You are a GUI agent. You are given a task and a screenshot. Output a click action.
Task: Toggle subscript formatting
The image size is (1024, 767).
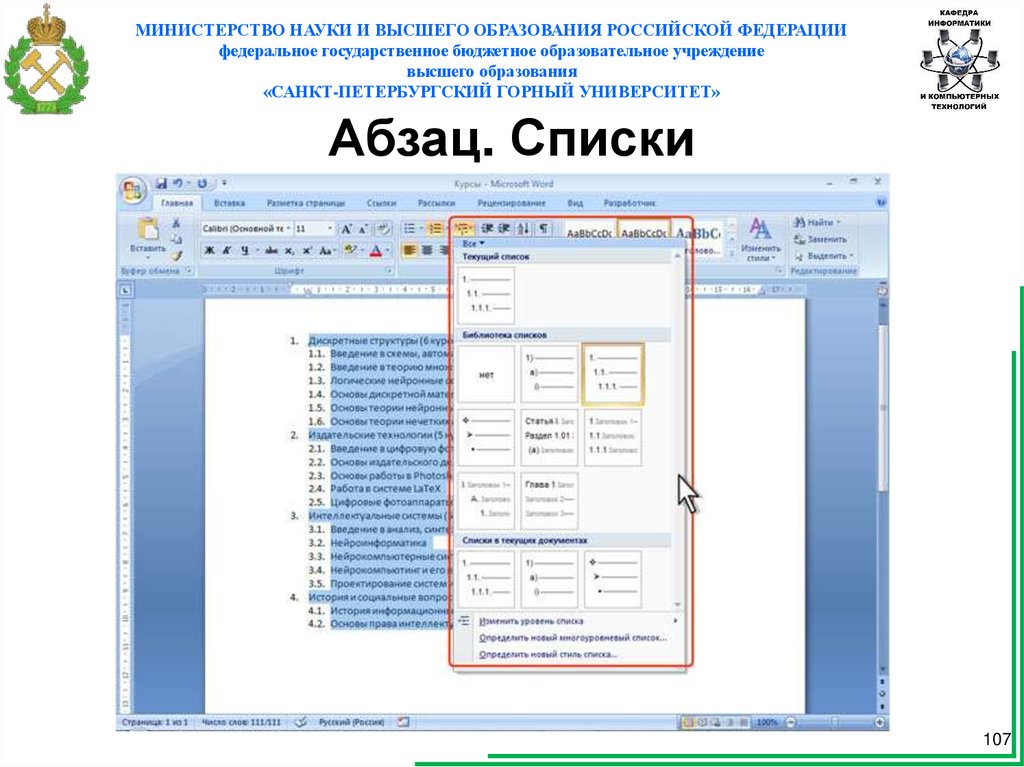coord(289,250)
